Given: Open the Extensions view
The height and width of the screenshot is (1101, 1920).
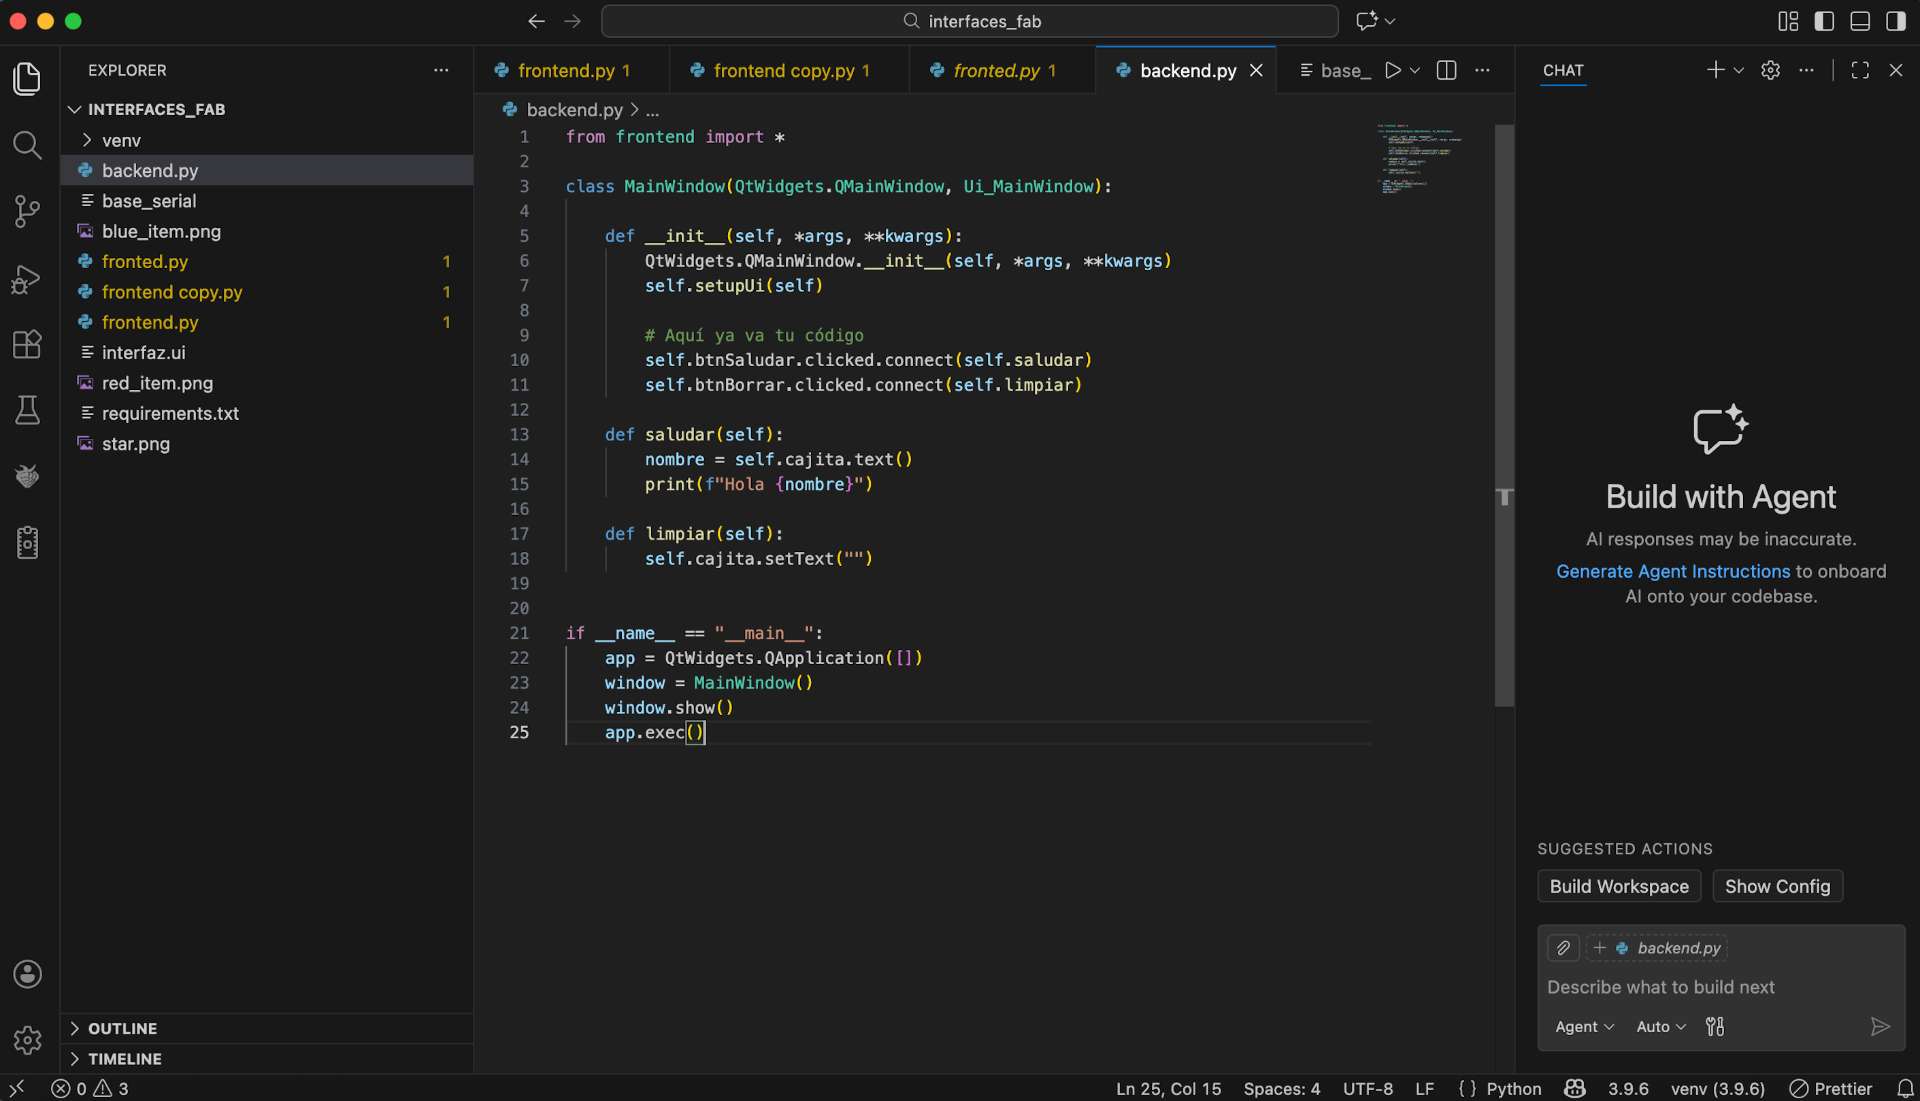Looking at the screenshot, I should [27, 344].
